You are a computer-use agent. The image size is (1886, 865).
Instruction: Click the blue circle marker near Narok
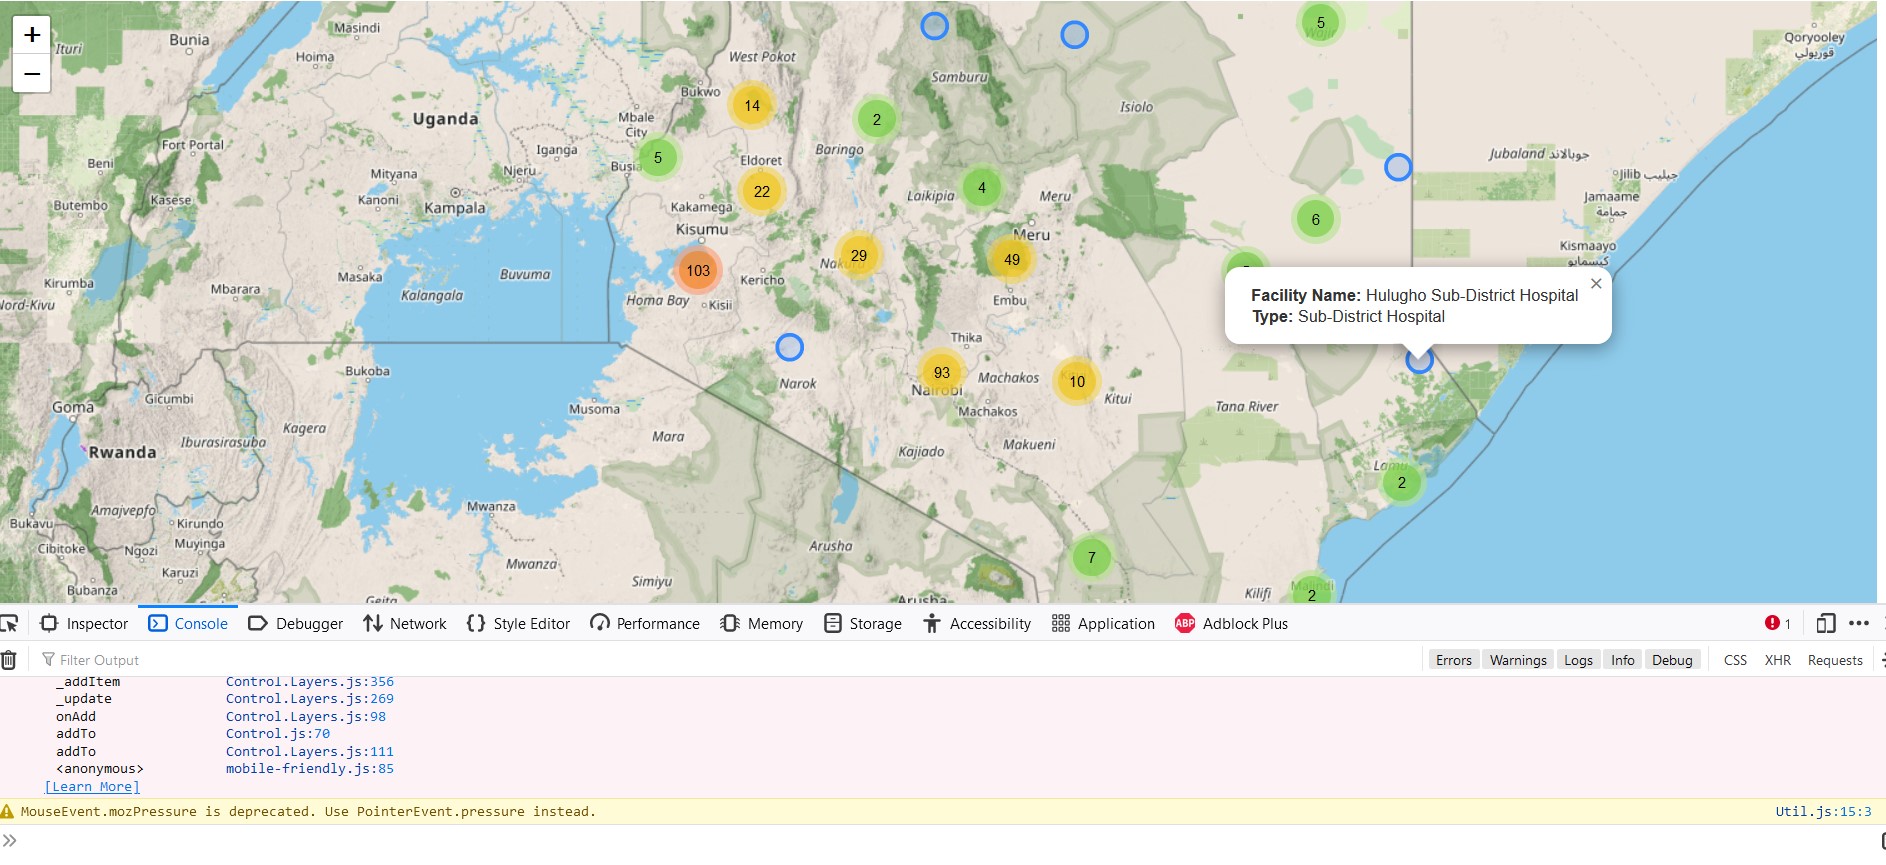790,347
